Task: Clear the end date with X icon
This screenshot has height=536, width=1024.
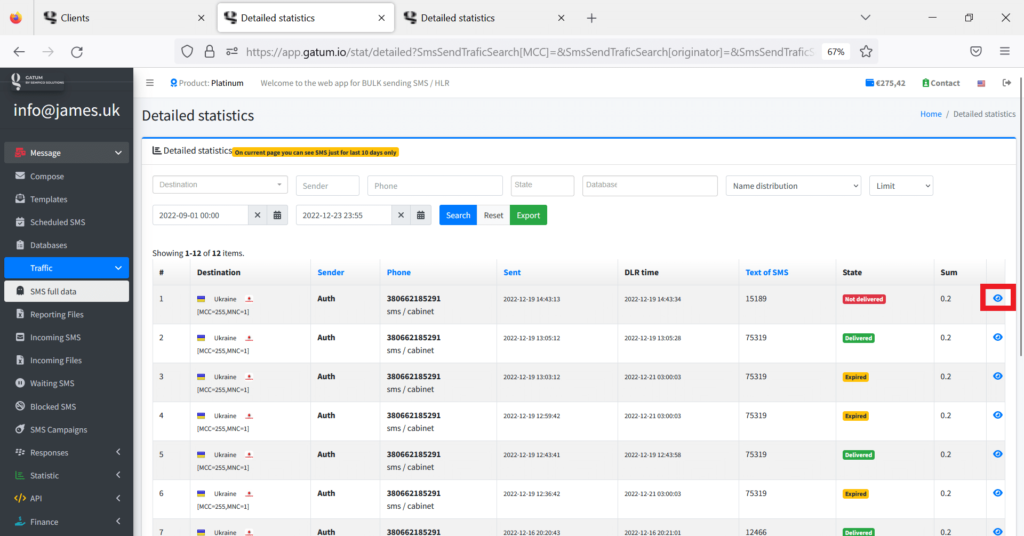Action: pos(400,215)
